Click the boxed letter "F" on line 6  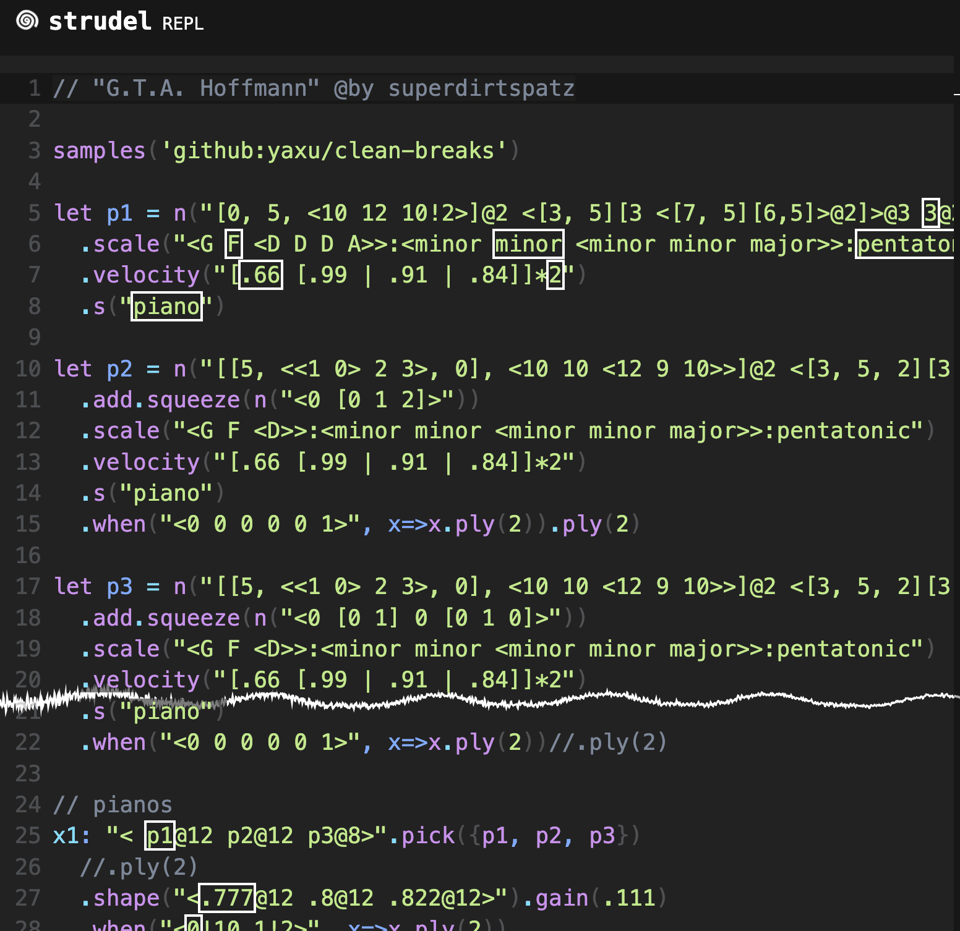pos(233,244)
